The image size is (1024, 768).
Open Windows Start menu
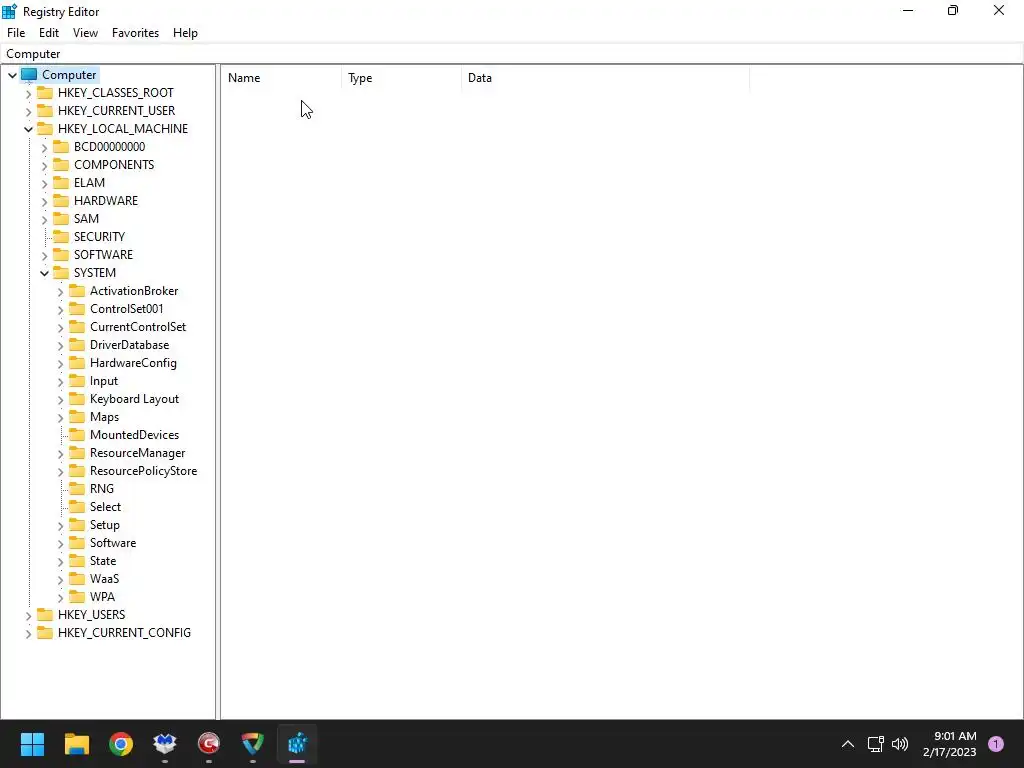tap(32, 744)
